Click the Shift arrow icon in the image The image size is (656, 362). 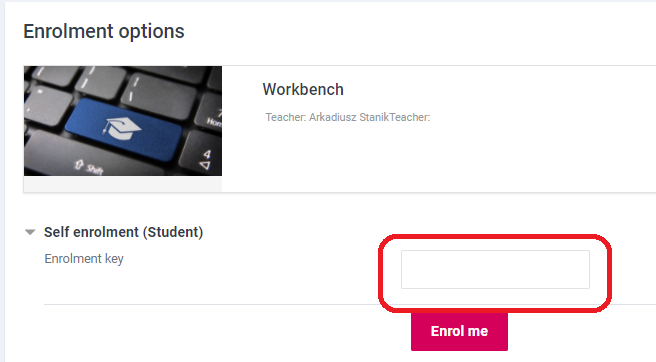79,165
